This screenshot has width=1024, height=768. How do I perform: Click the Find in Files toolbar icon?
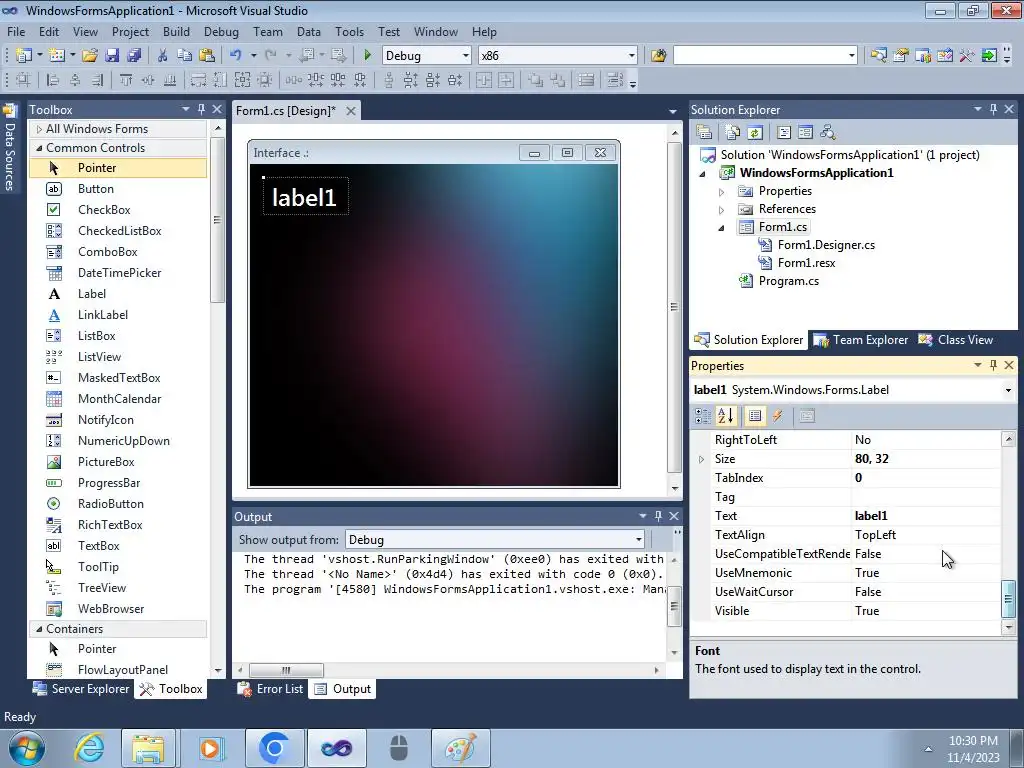click(x=658, y=56)
